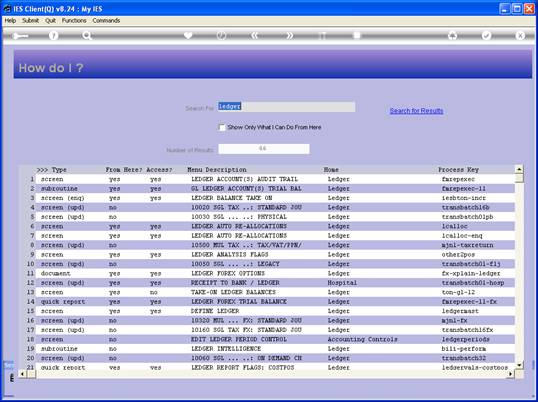
Task: Go forward with the double right arrows
Action: [290, 35]
